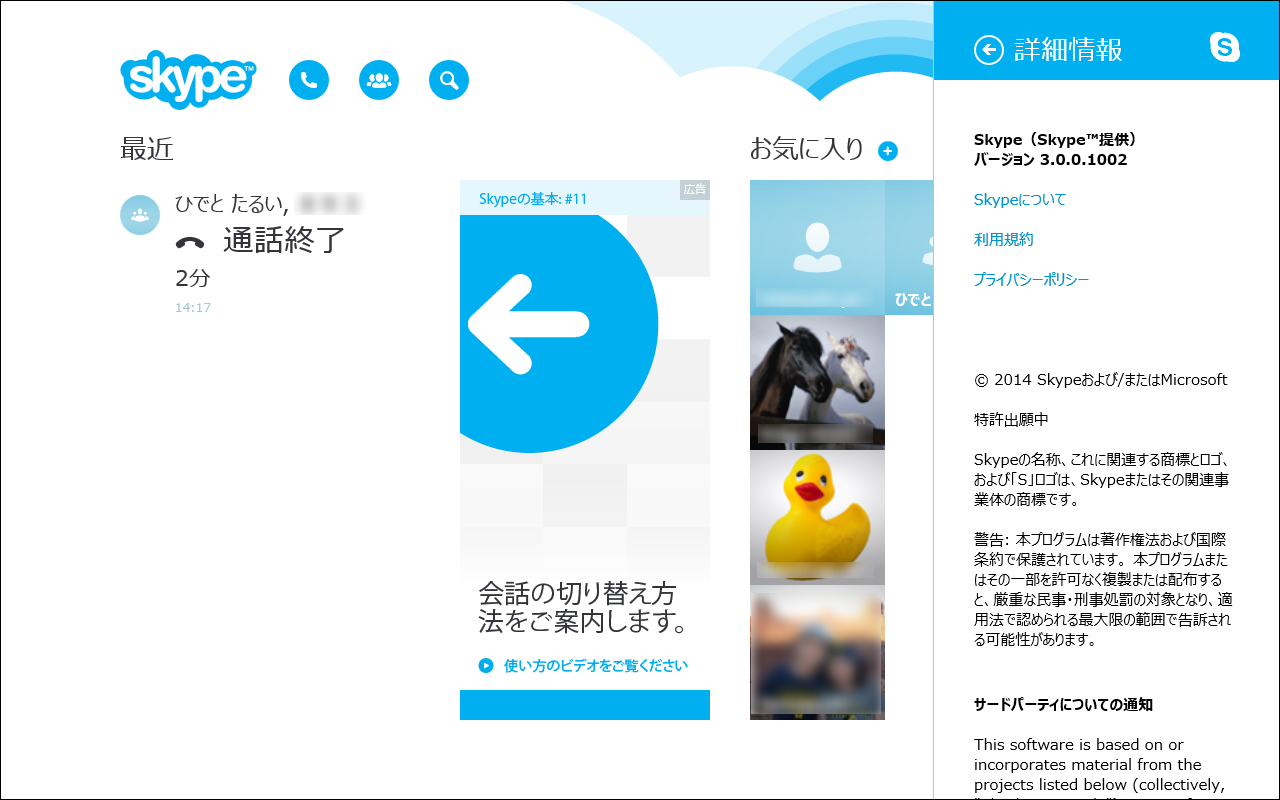
Task: Open the Skypeについて link
Action: 1020,199
